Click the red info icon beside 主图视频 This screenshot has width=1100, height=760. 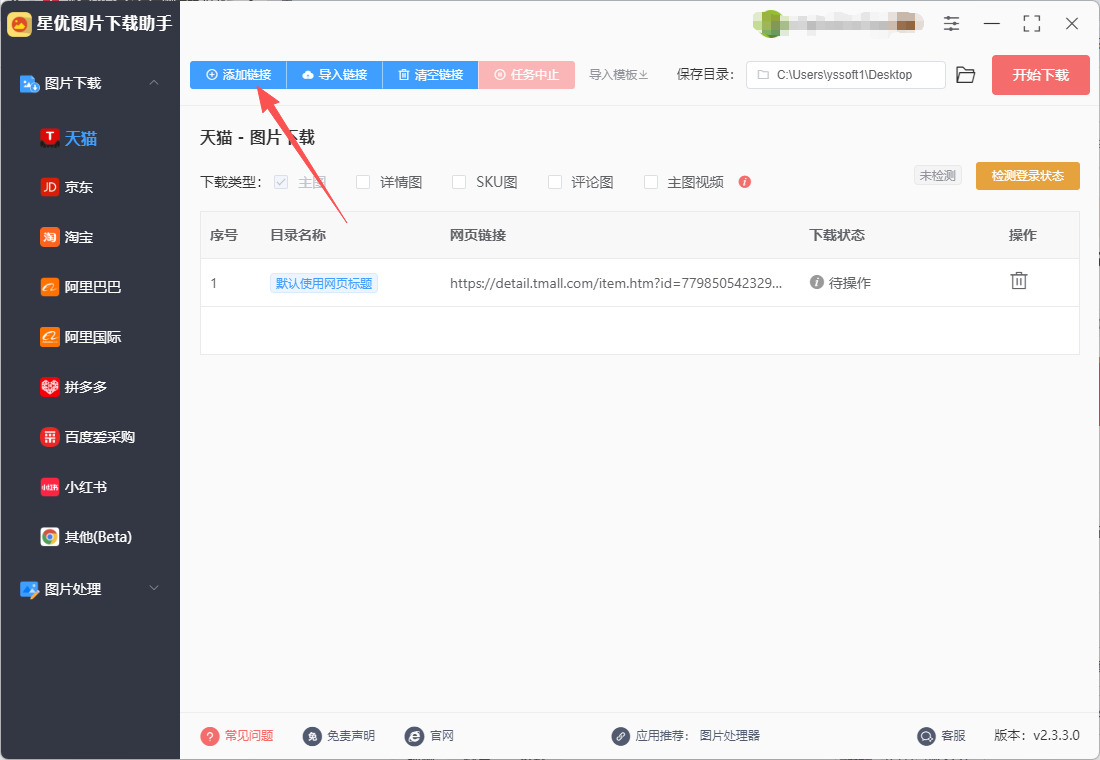point(745,182)
